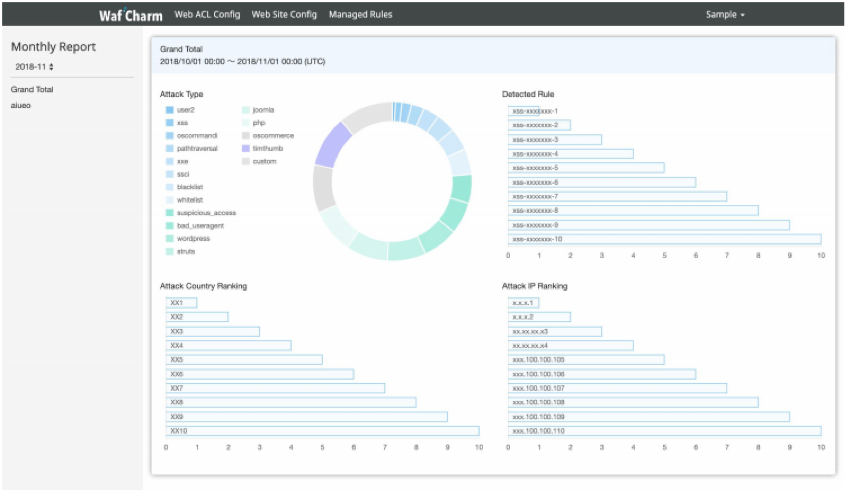This screenshot has width=850, height=490.
Task: Toggle suspicious_access legend entry
Action: click(201, 213)
